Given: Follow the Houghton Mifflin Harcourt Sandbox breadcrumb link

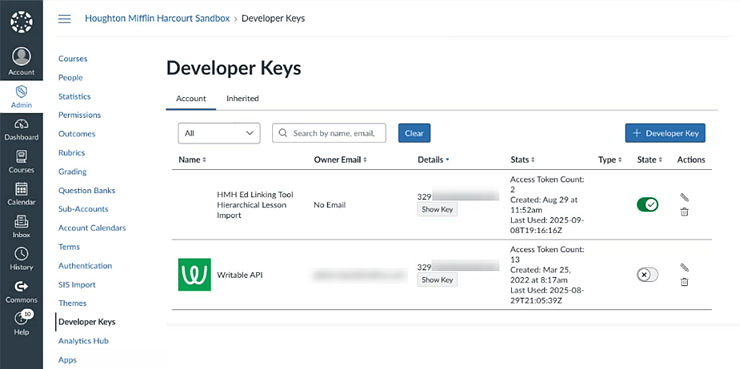Looking at the screenshot, I should (x=157, y=18).
